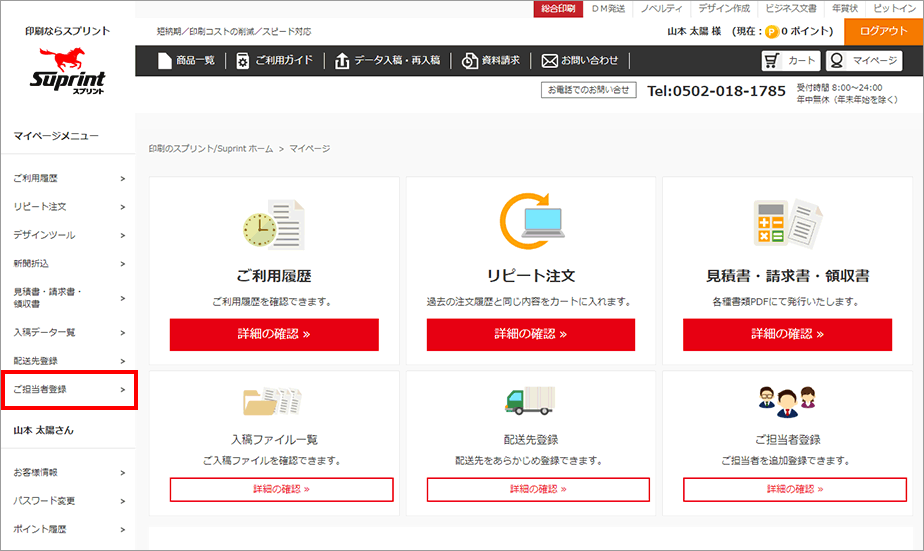
Task: Click the 山本 太陽さん sidebar heading
Action: pos(44,431)
